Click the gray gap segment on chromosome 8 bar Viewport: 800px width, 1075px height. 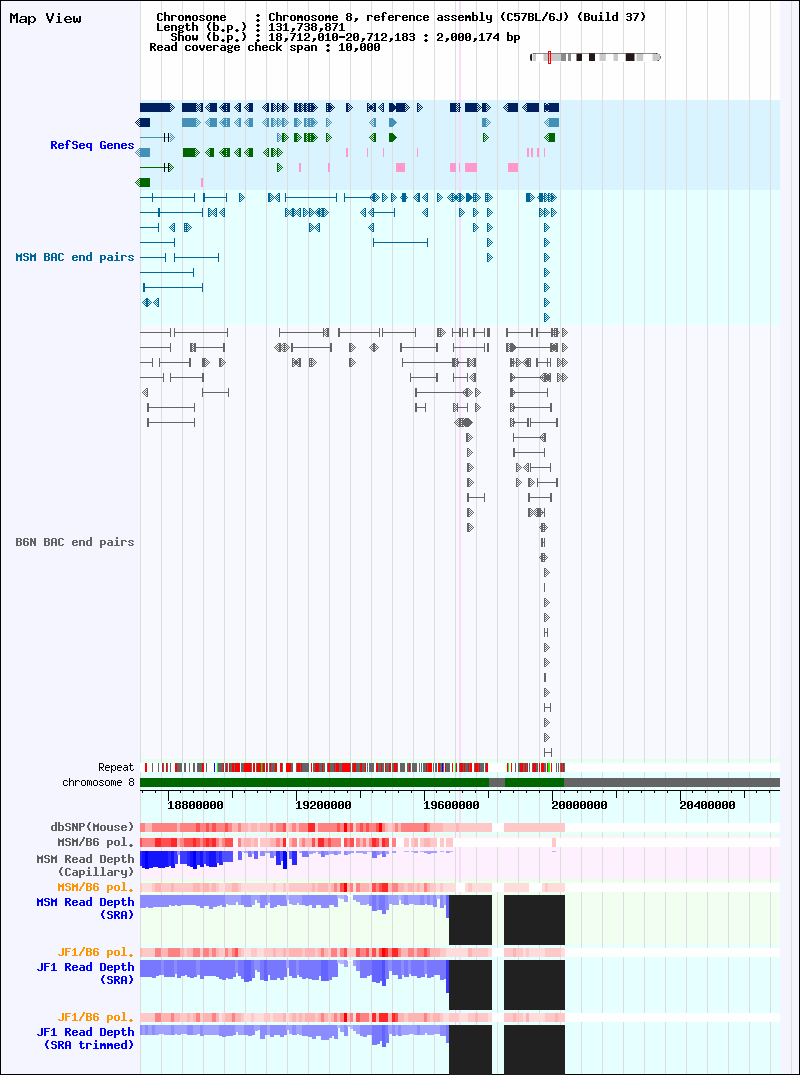(497, 782)
